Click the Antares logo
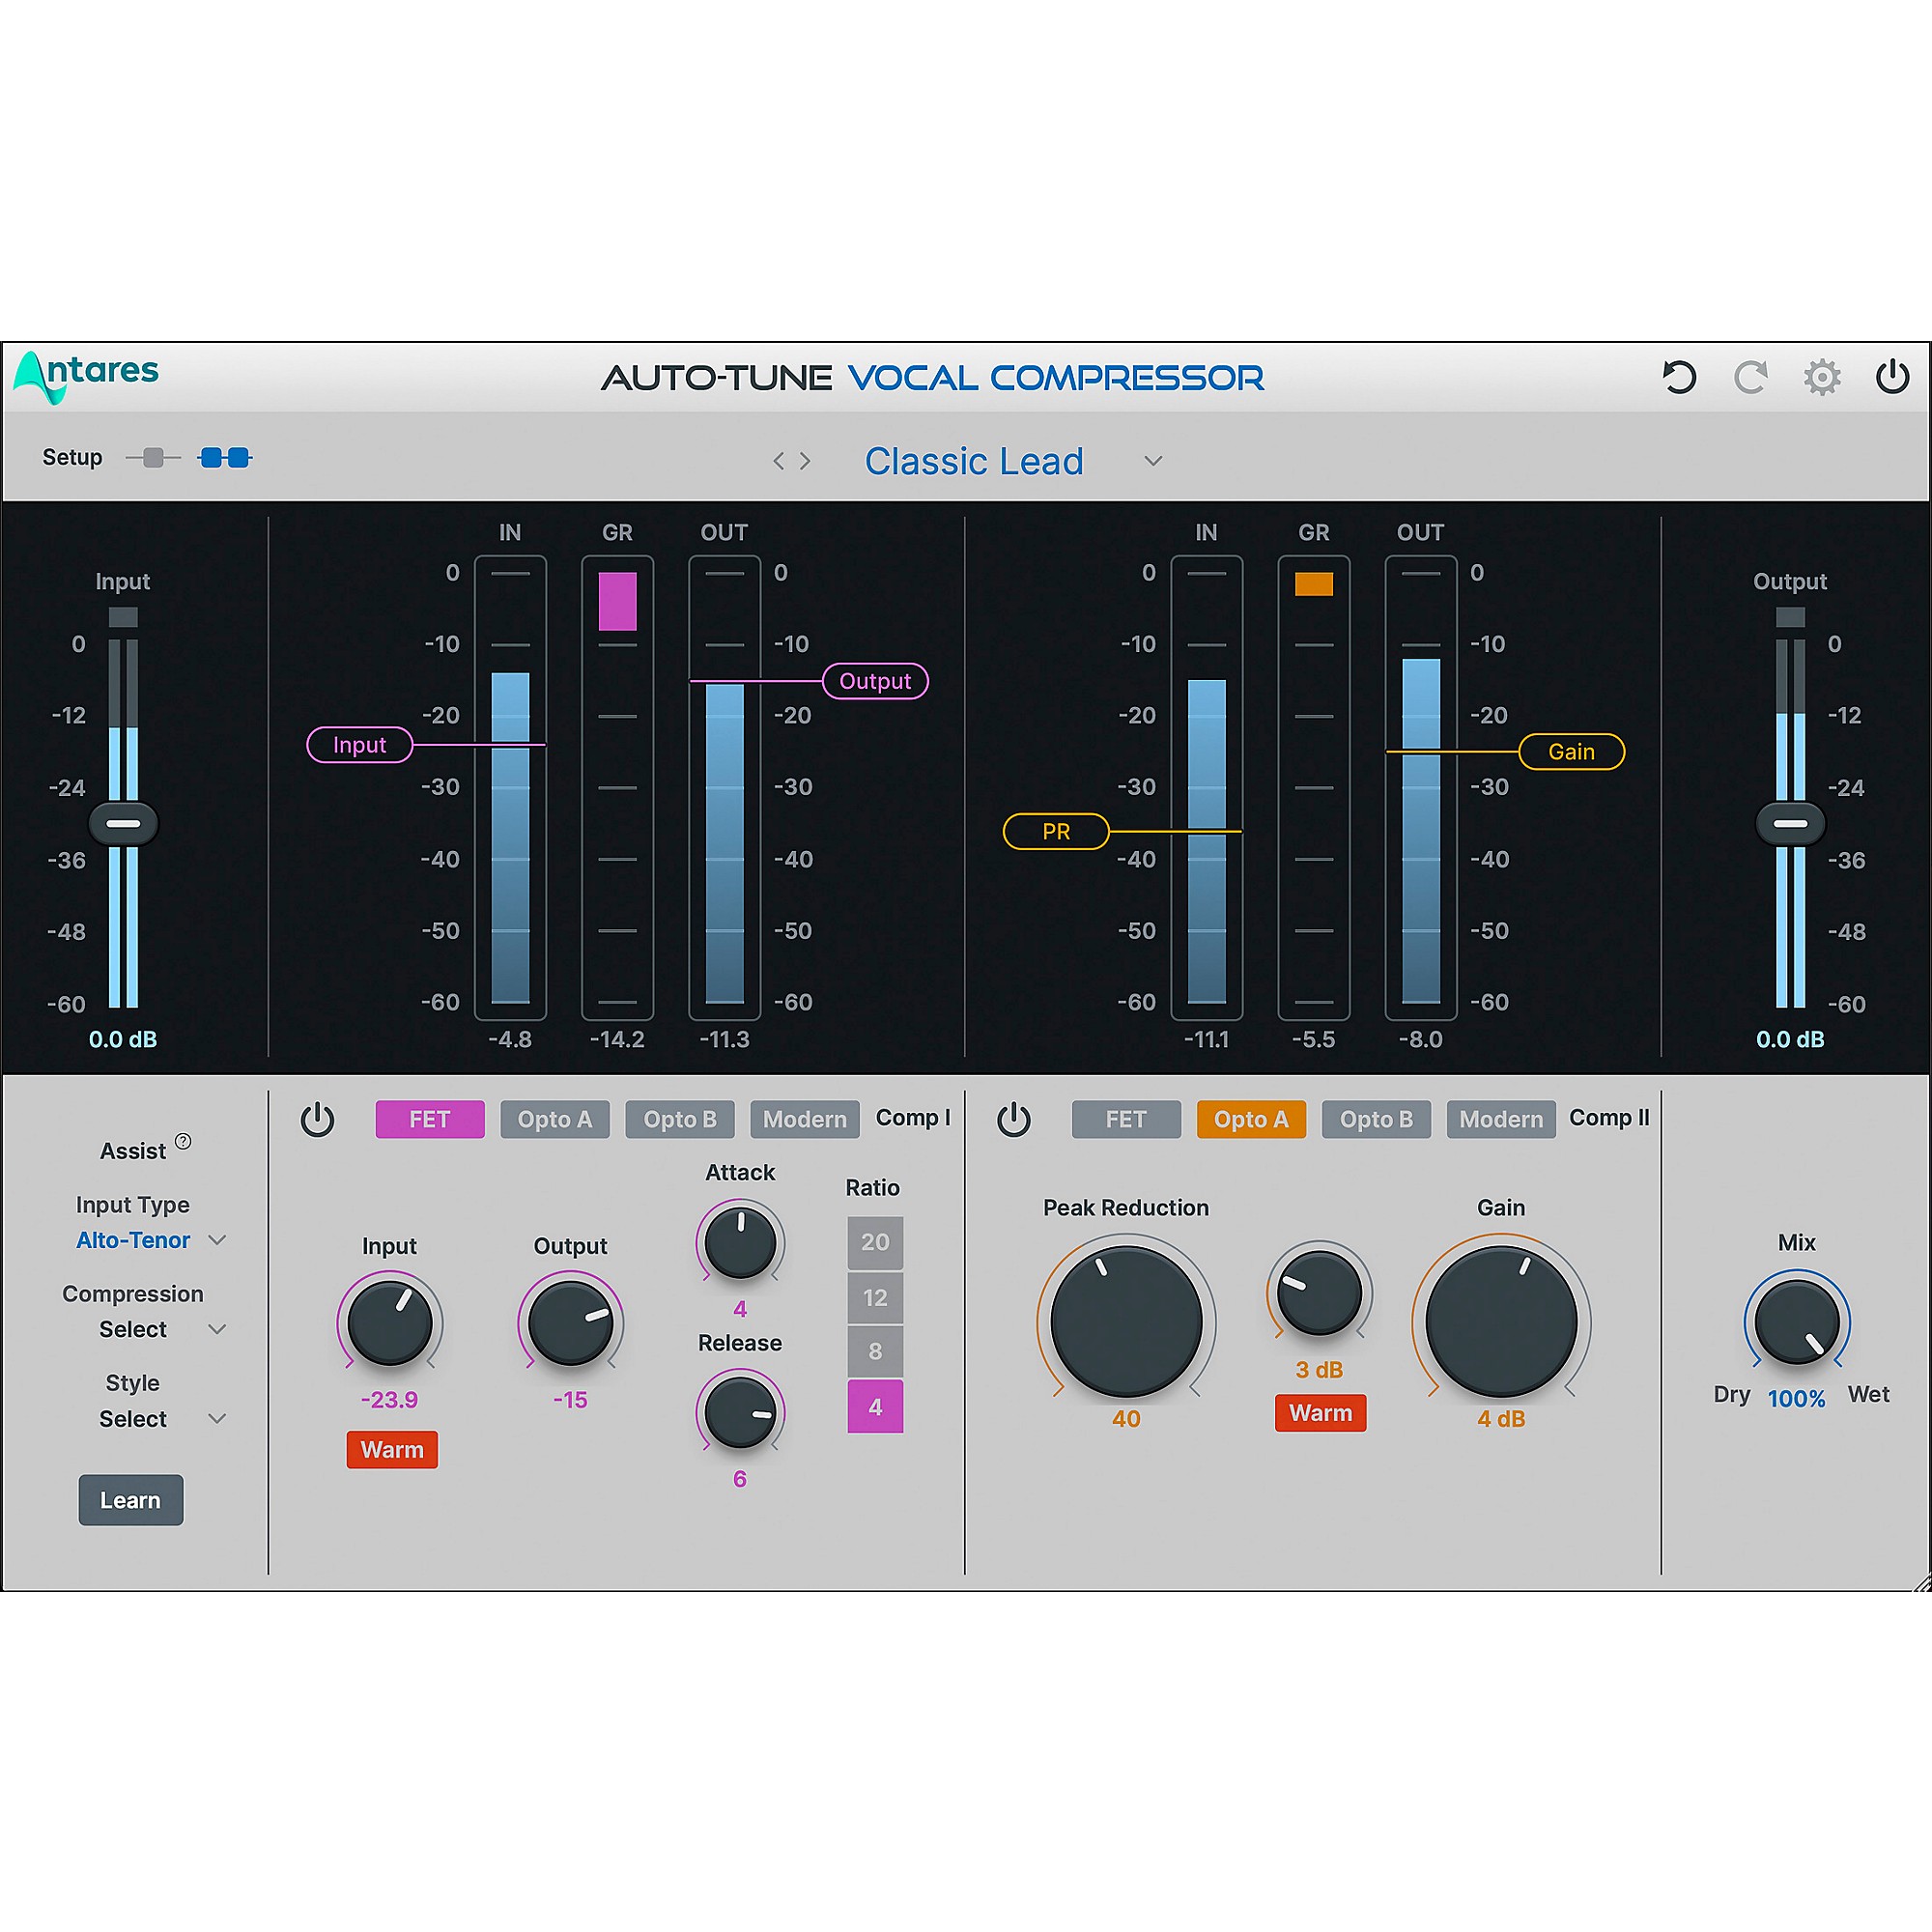Viewport: 1932px width, 1932px height. 86,377
